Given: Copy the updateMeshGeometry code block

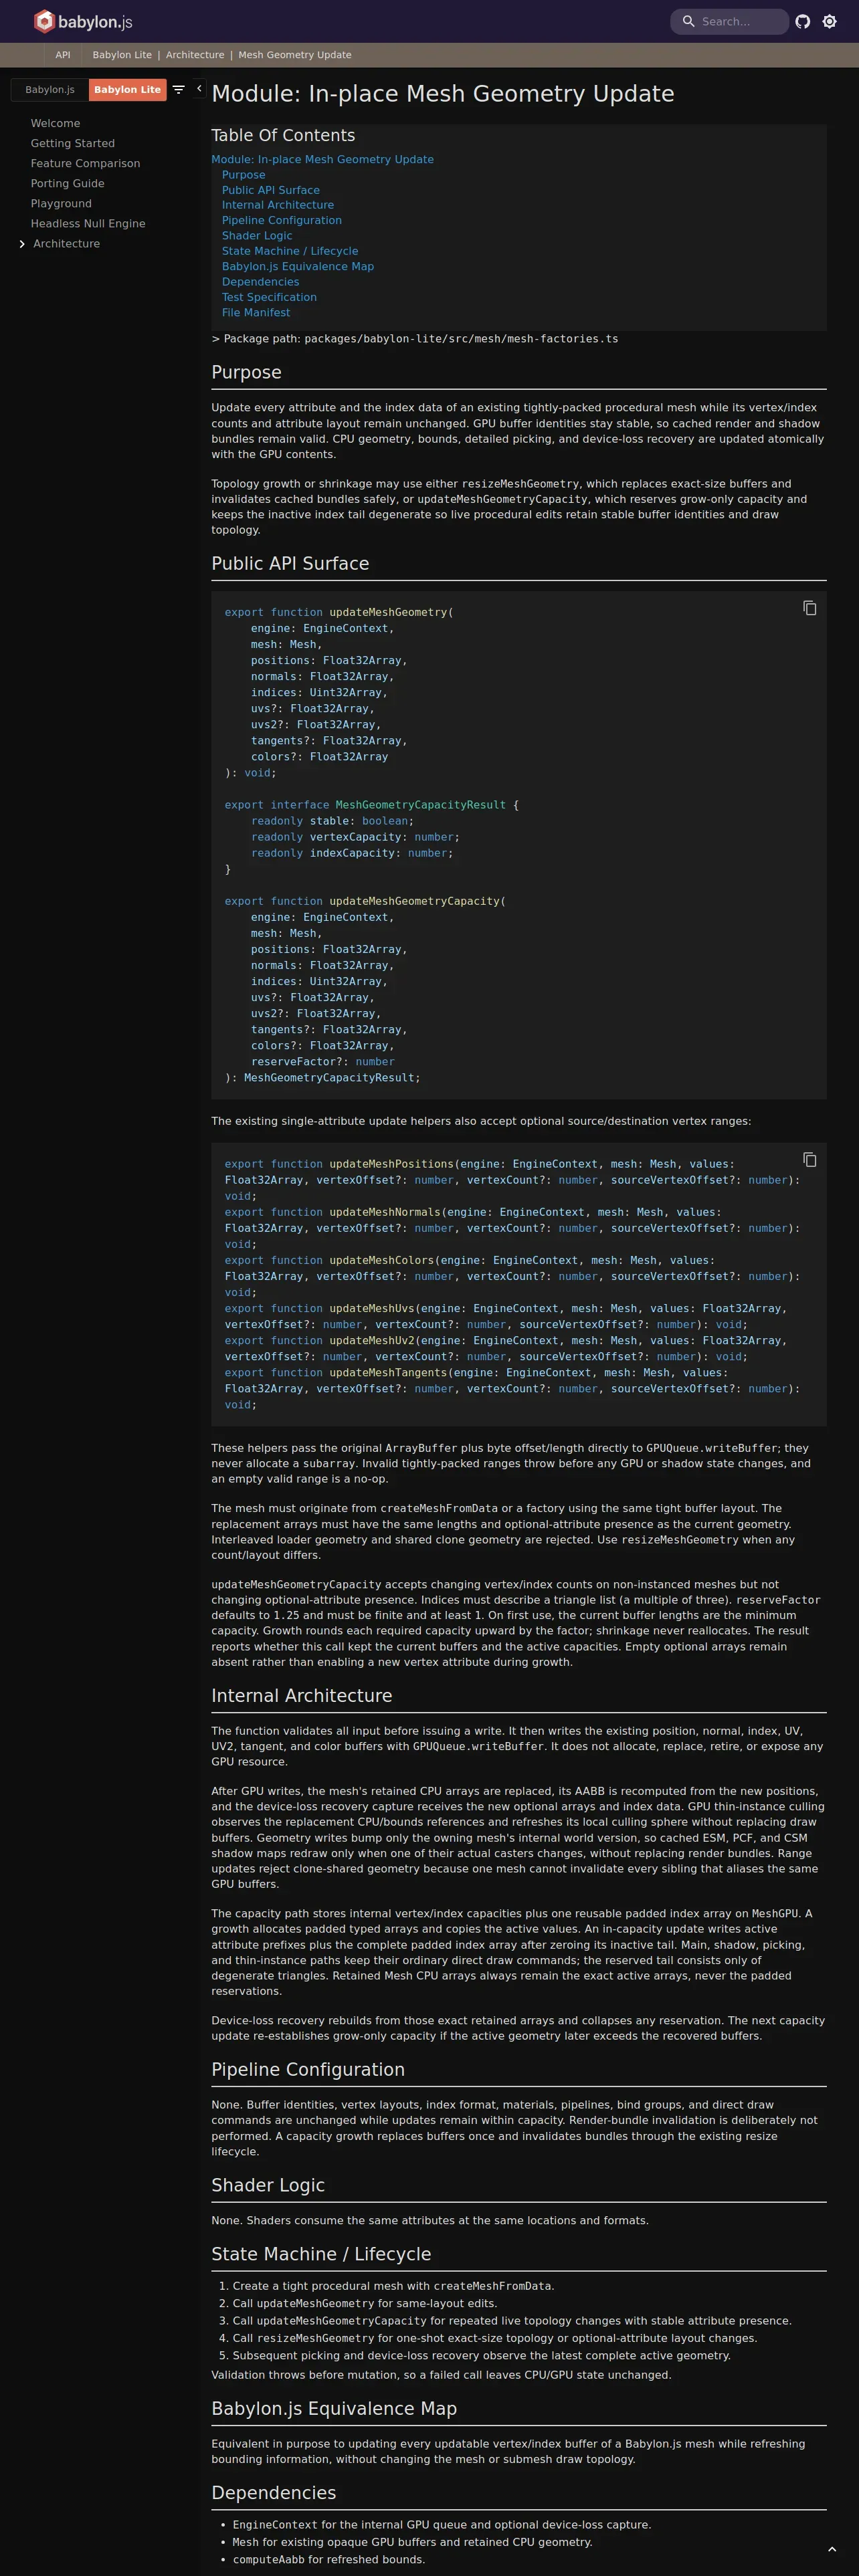Looking at the screenshot, I should (x=810, y=608).
